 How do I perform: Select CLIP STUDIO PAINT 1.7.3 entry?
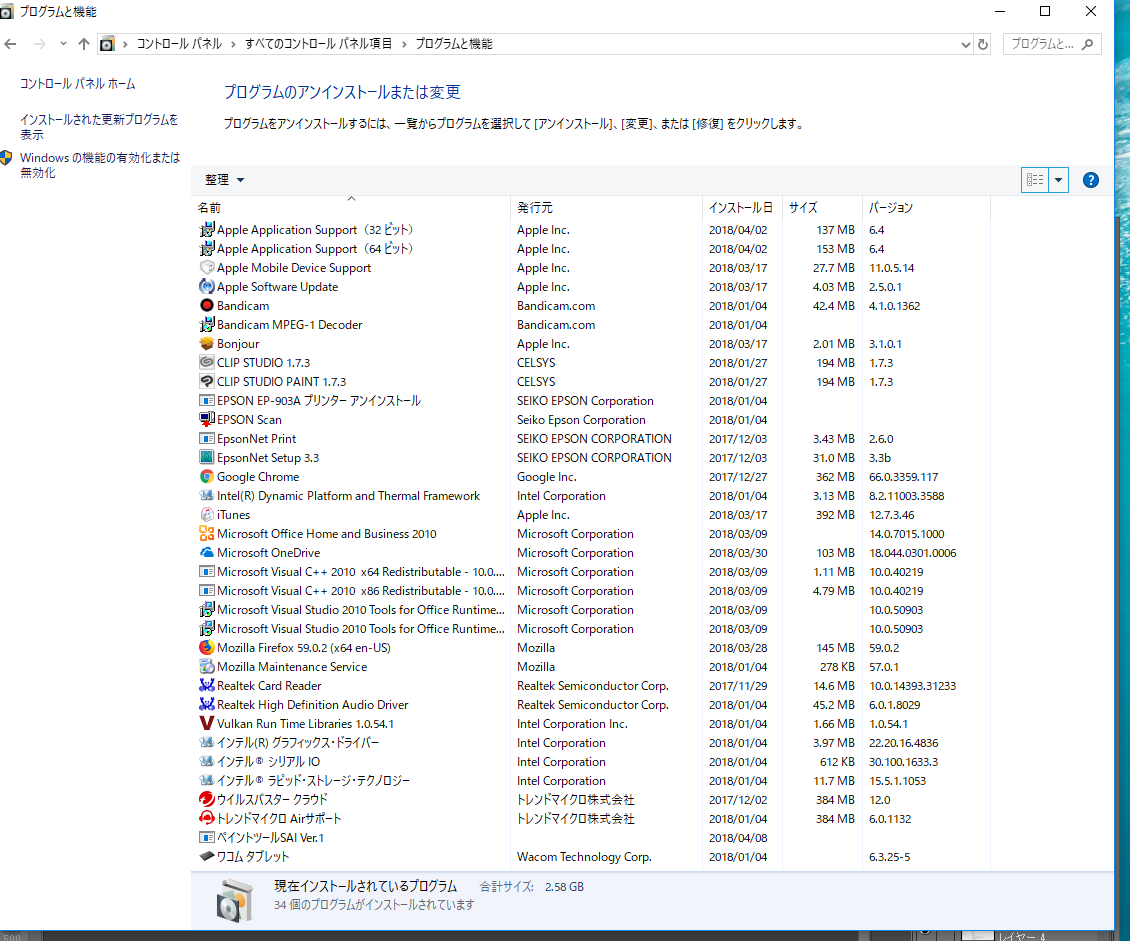[281, 382]
